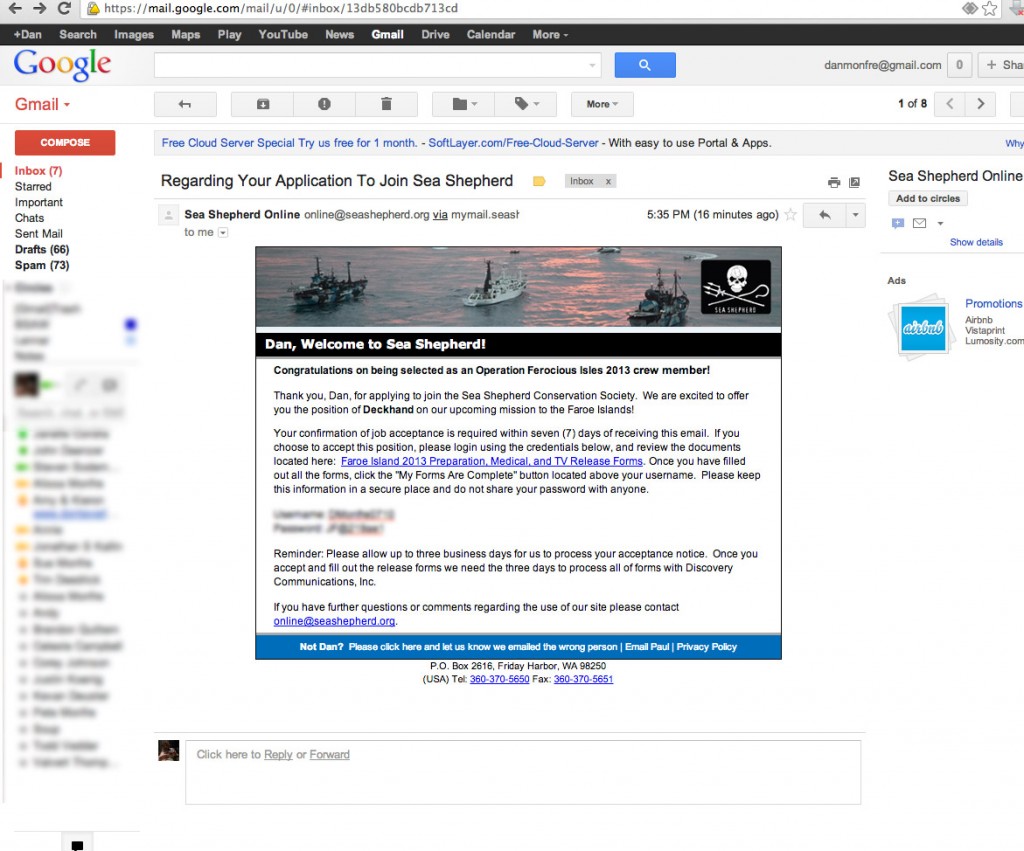Screen dimensions: 1024x851
Task: Show the older conversation with right chevron
Action: point(980,104)
